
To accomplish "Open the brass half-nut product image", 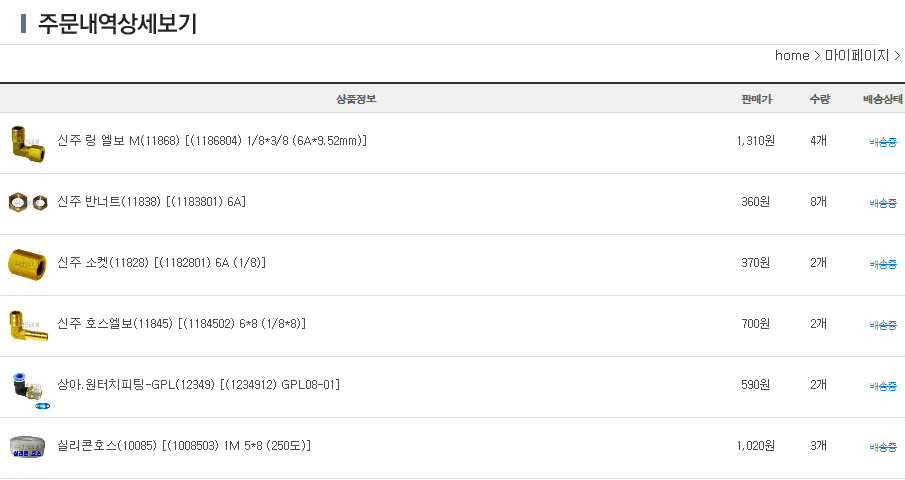I will [28, 202].
